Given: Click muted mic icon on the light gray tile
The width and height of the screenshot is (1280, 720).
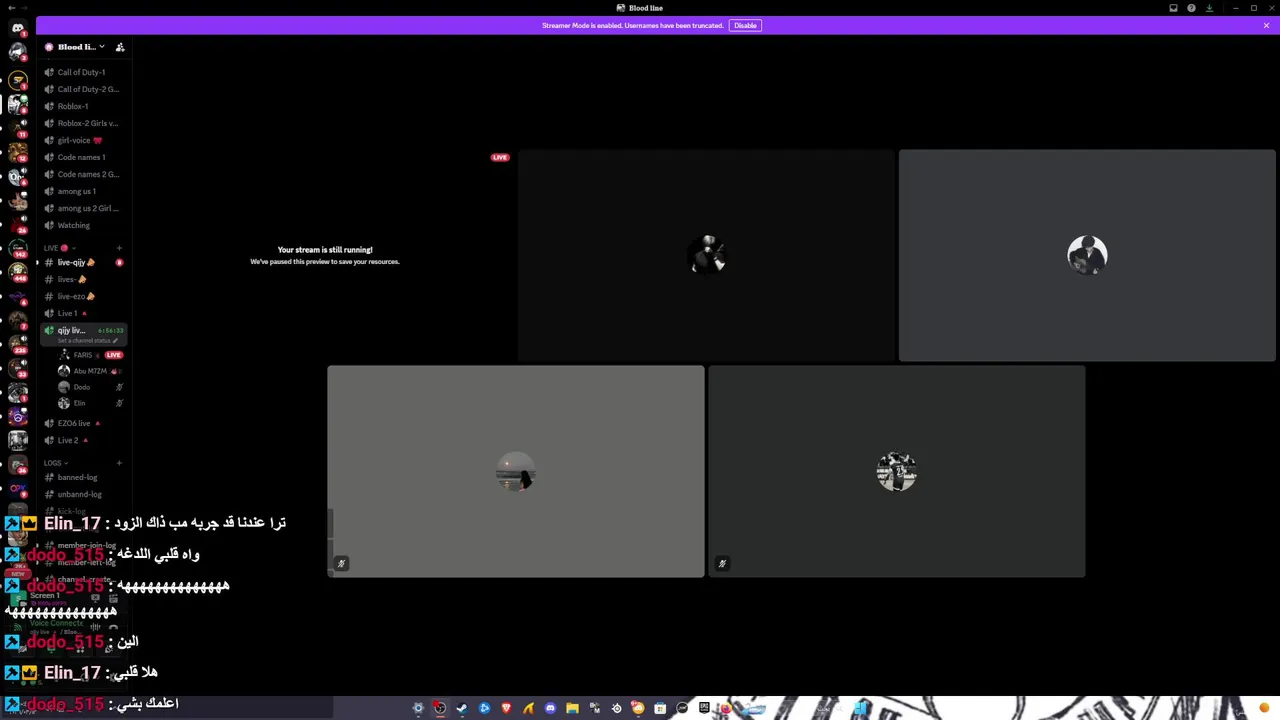Looking at the screenshot, I should point(341,563).
